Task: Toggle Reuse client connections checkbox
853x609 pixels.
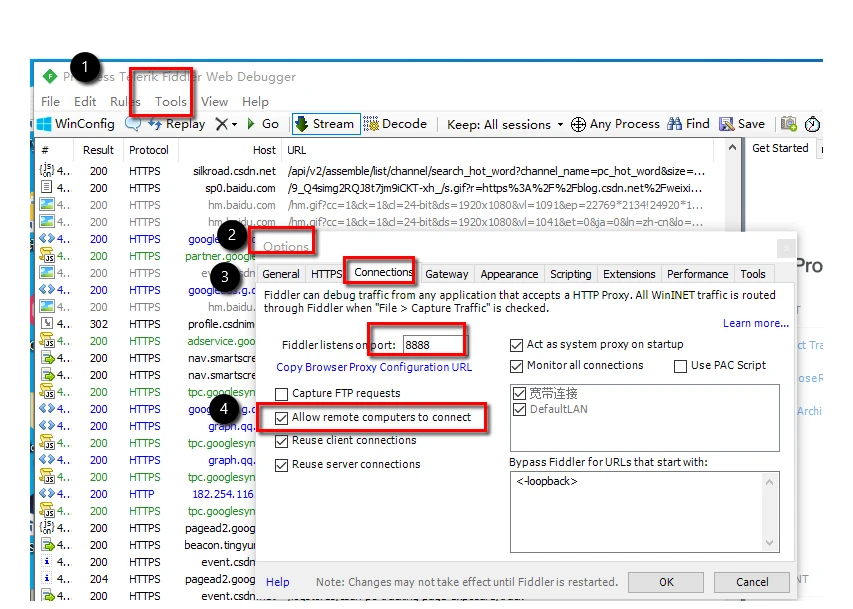Action: [x=281, y=441]
